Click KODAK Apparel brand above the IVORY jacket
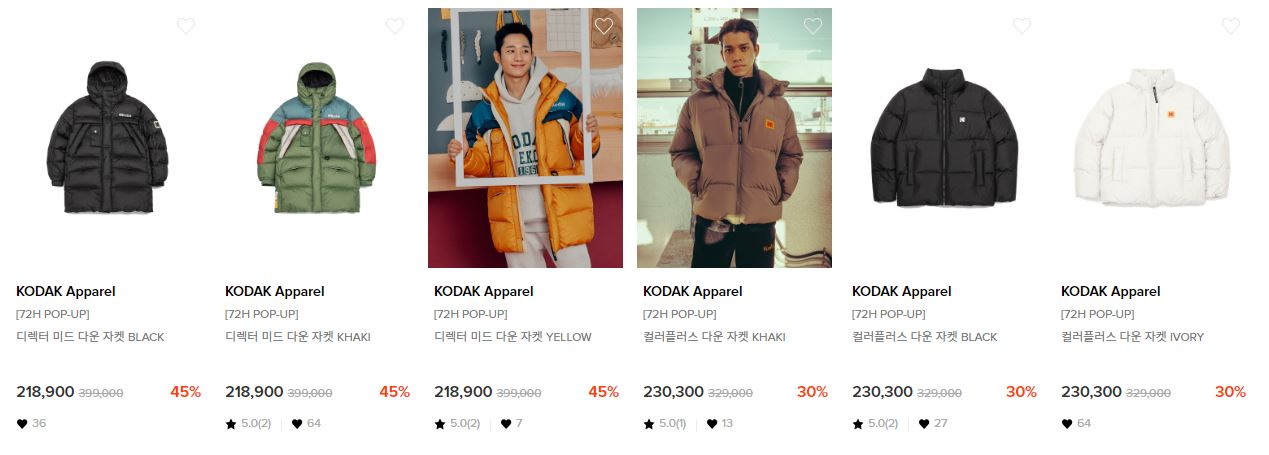The height and width of the screenshot is (455, 1269). (x=1111, y=292)
